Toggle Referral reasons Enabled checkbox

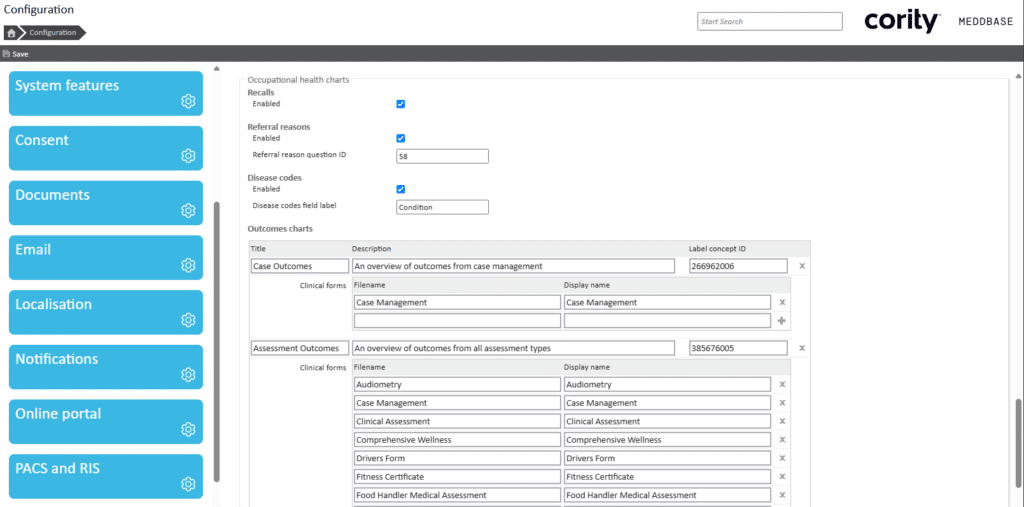(401, 138)
